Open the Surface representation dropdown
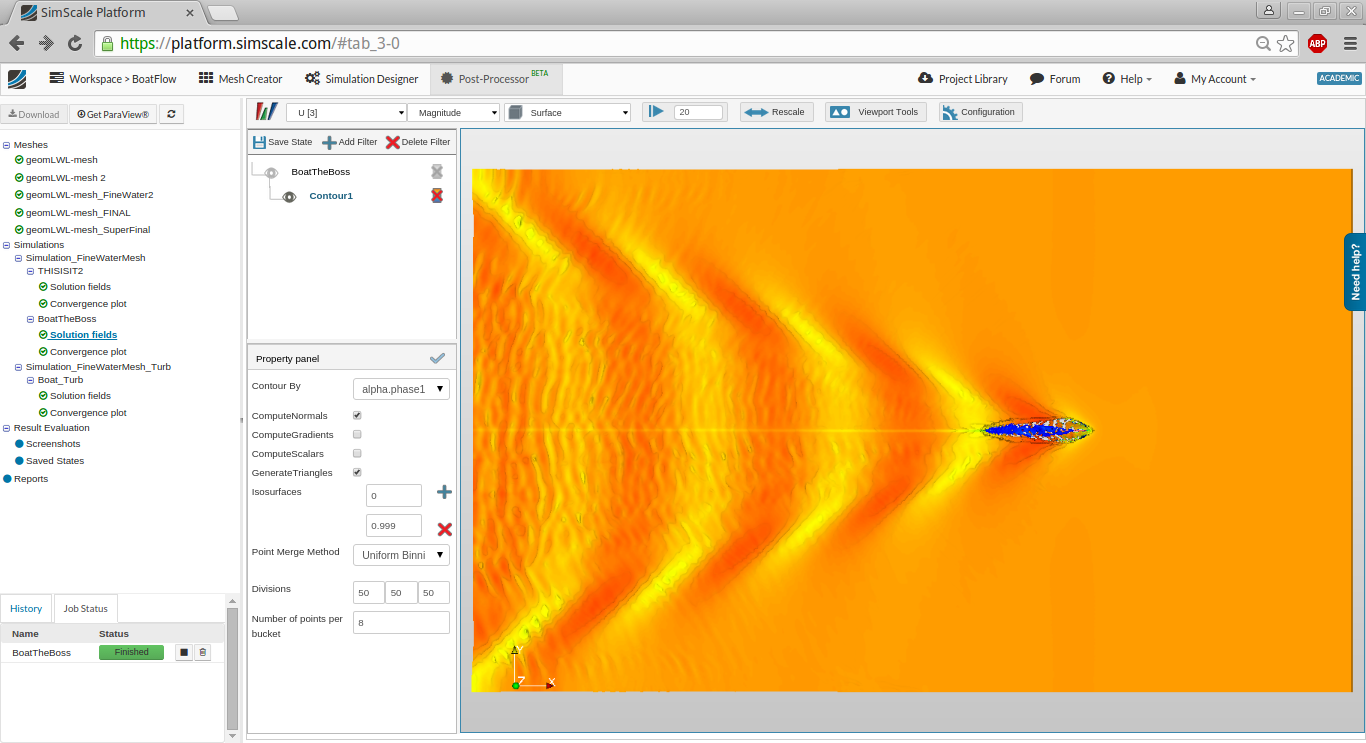Image resolution: width=1366 pixels, height=743 pixels. 568,113
